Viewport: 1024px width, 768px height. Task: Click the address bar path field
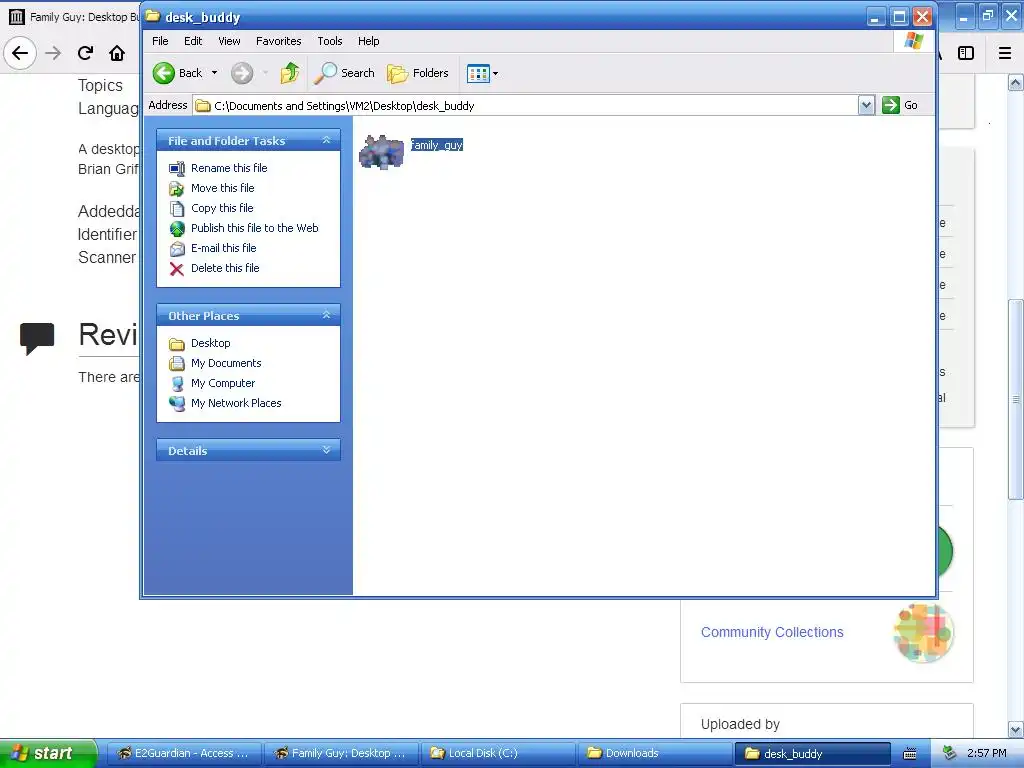(x=526, y=106)
